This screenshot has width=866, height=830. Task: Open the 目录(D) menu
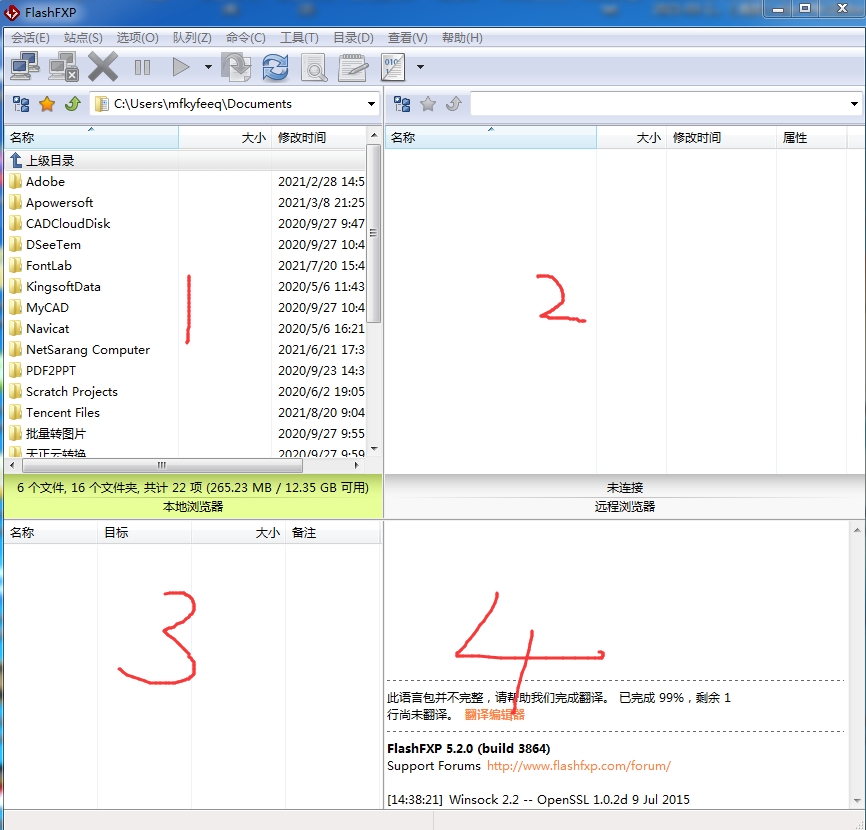(x=353, y=38)
